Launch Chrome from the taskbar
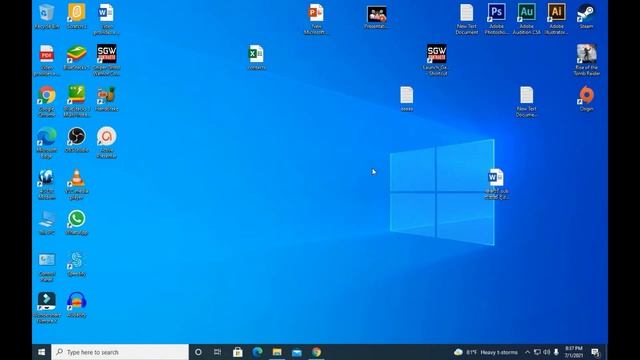This screenshot has width=640, height=360. [316, 352]
